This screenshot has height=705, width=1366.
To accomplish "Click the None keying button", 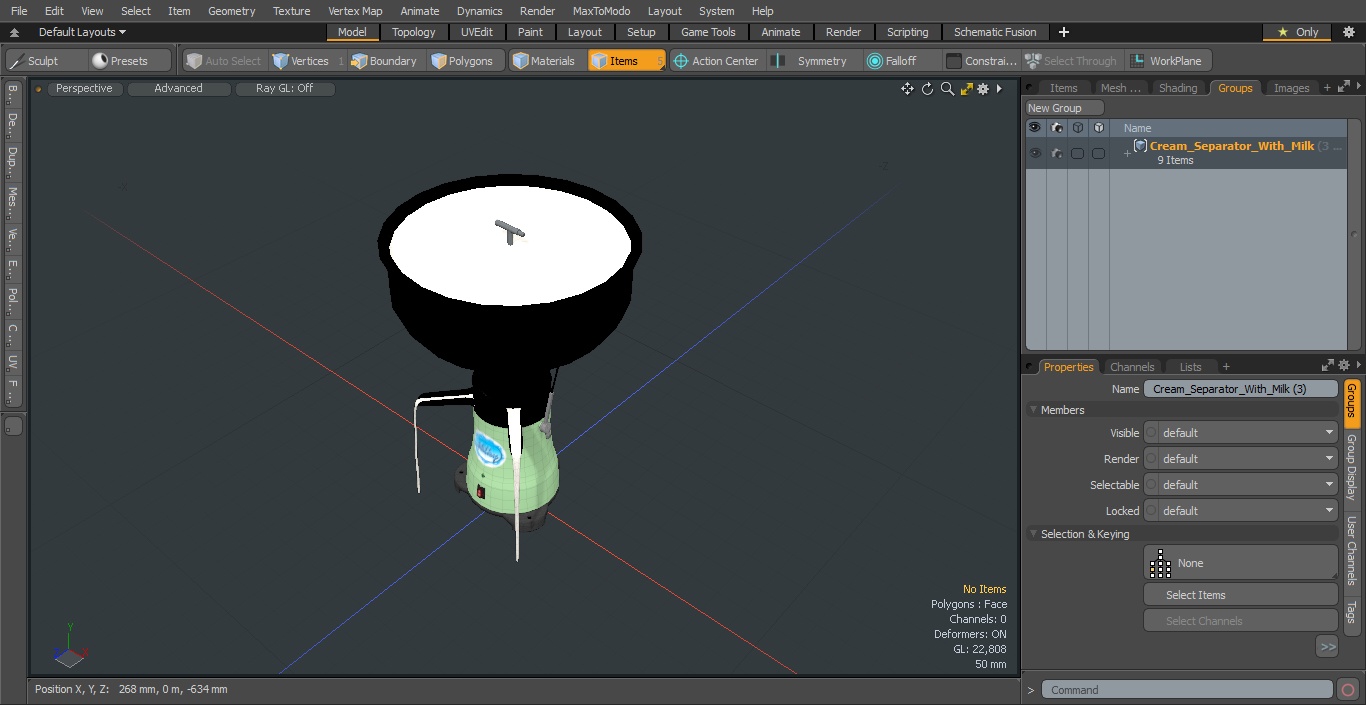I will point(1241,563).
